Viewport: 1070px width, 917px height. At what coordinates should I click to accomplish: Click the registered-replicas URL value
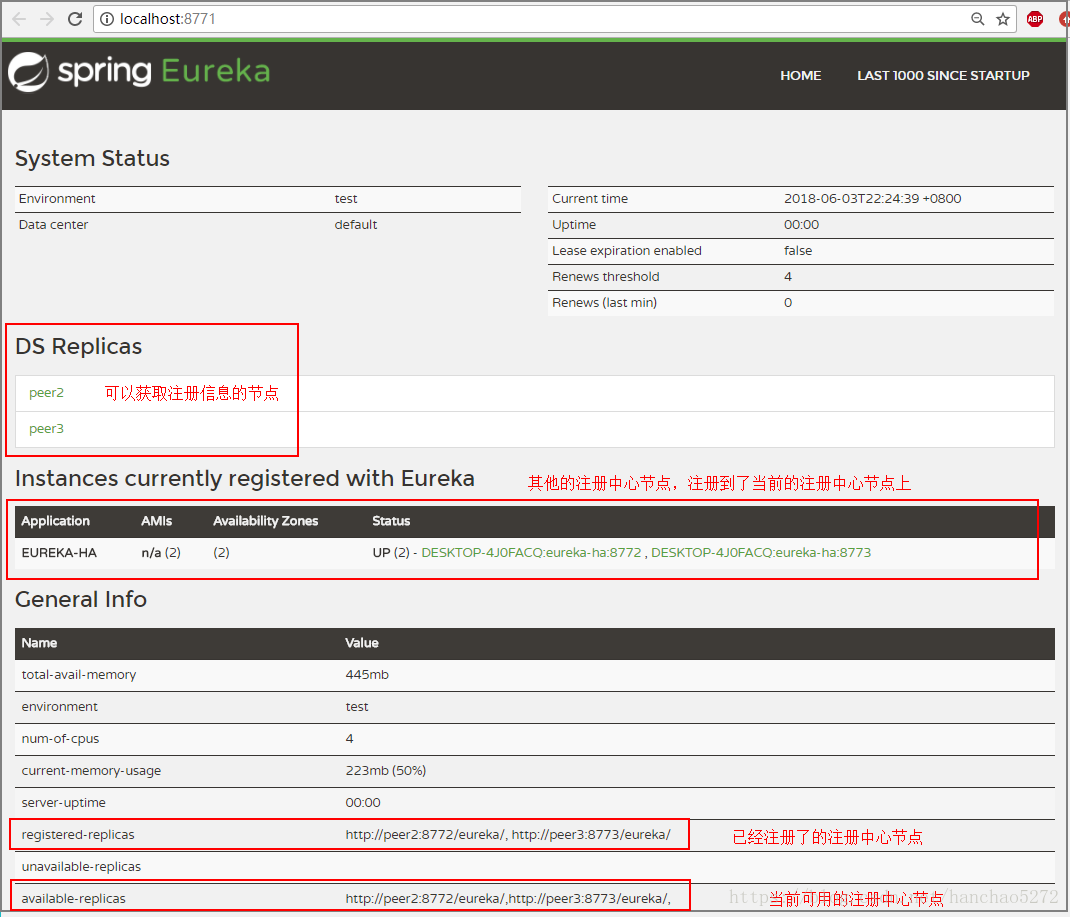coord(508,834)
